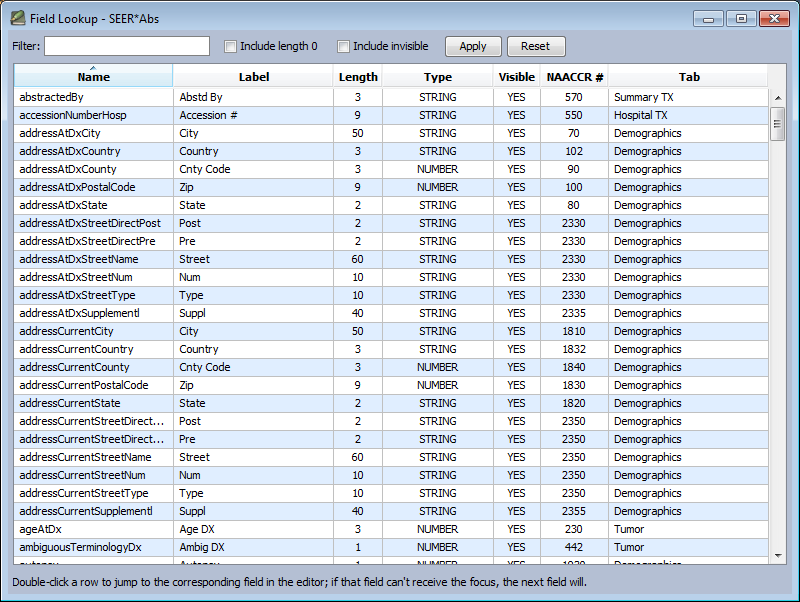Click NAACCR number 2355 cell
Screen dimensions: 800x602
coord(574,511)
